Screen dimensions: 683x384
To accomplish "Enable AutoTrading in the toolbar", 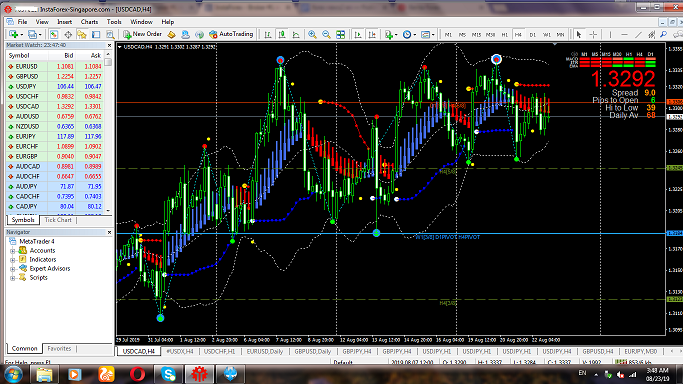I will click(x=231, y=34).
